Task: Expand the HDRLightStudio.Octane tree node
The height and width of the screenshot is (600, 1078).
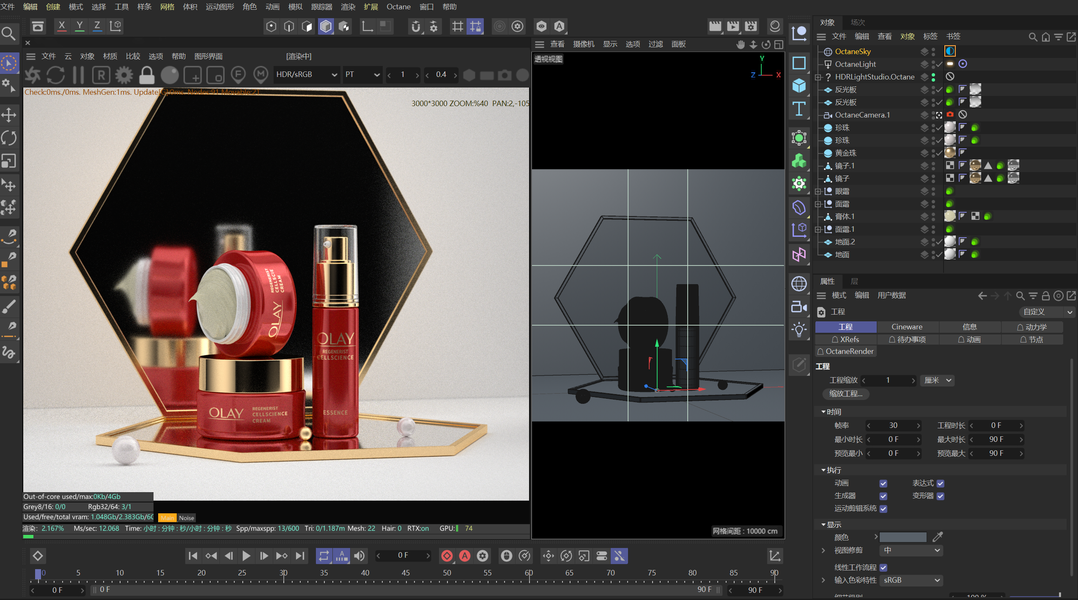Action: (x=818, y=77)
